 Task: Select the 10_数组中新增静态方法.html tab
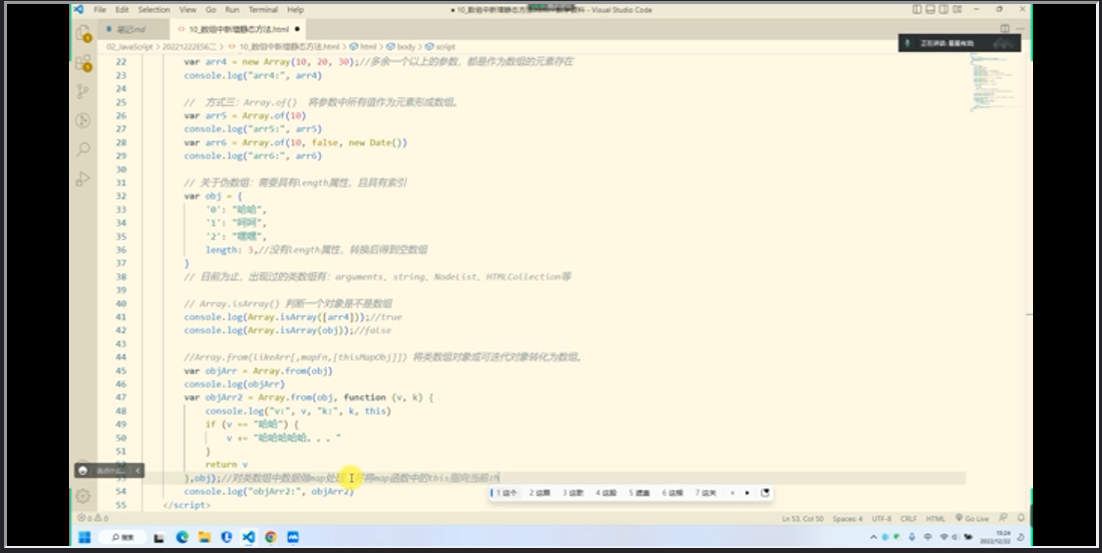[238, 30]
